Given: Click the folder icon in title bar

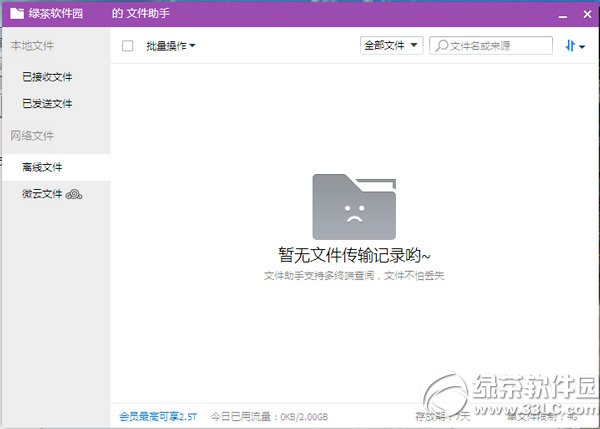Looking at the screenshot, I should pyautogui.click(x=17, y=13).
